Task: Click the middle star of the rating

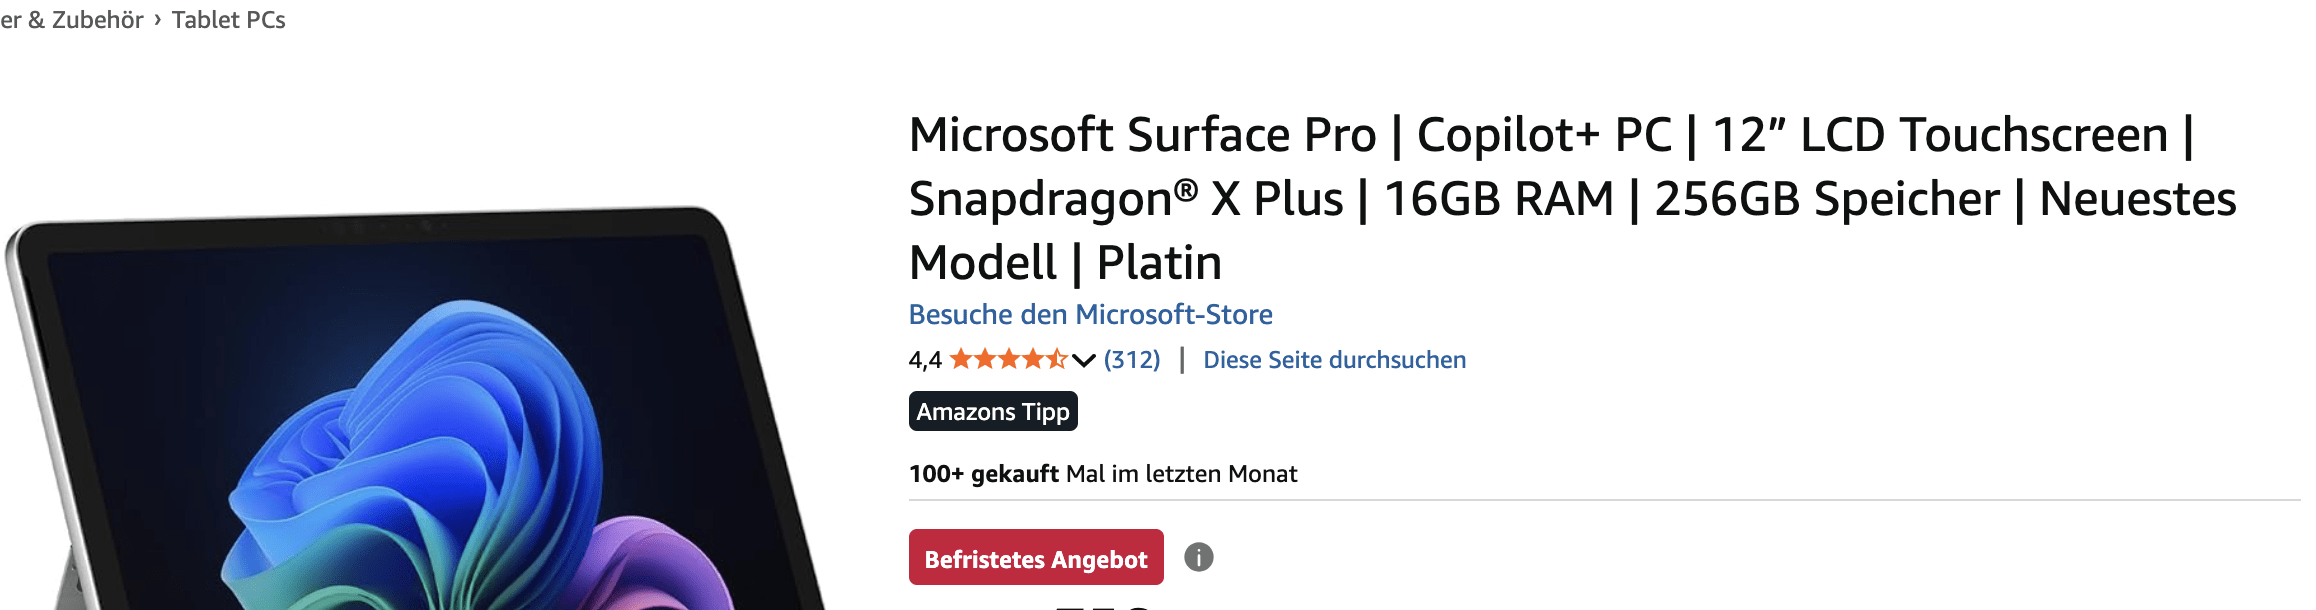Action: coord(1009,359)
